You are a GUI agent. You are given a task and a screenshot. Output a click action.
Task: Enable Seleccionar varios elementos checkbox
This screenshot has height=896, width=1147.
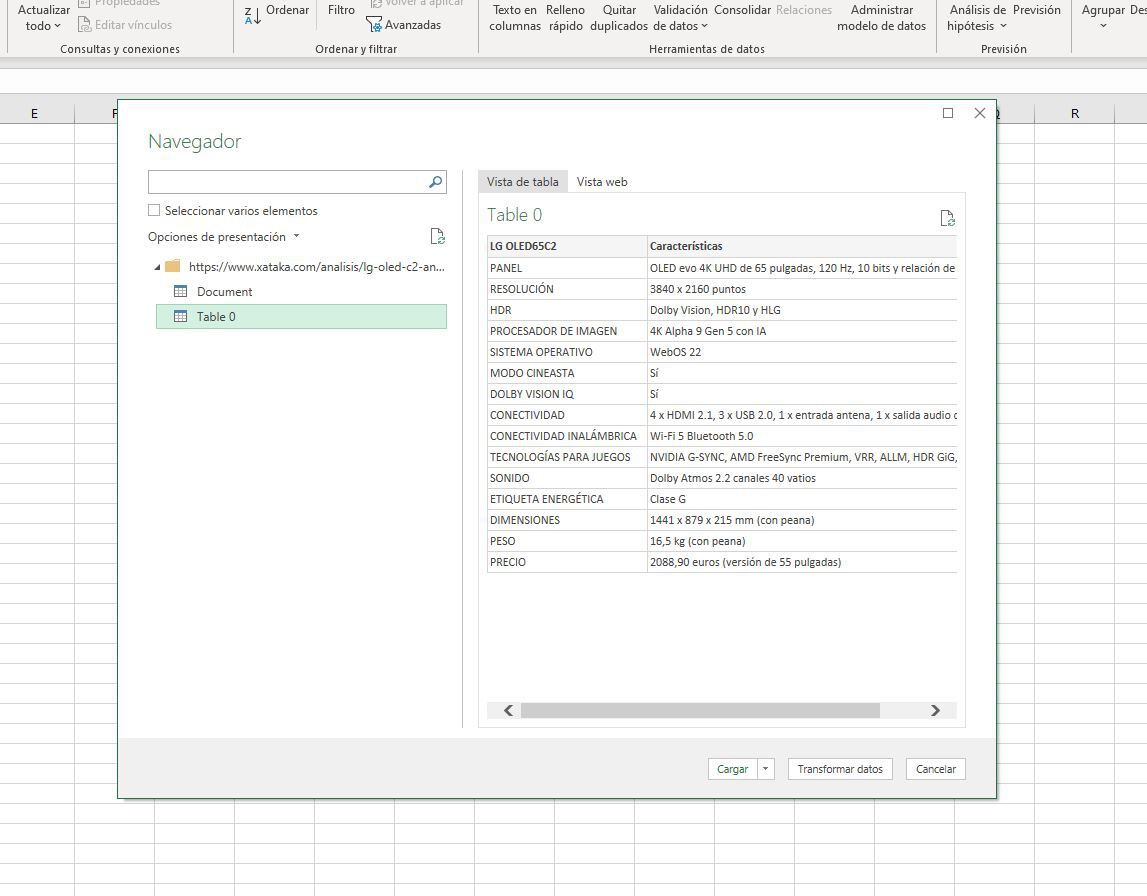[155, 210]
